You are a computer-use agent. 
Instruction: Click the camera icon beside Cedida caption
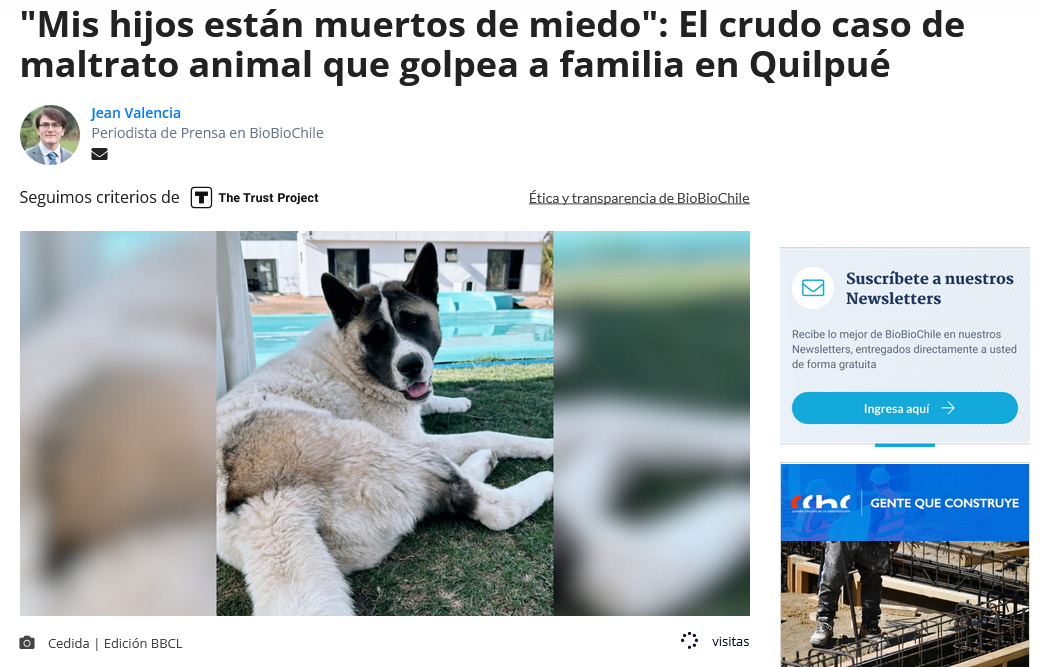pyautogui.click(x=27, y=642)
